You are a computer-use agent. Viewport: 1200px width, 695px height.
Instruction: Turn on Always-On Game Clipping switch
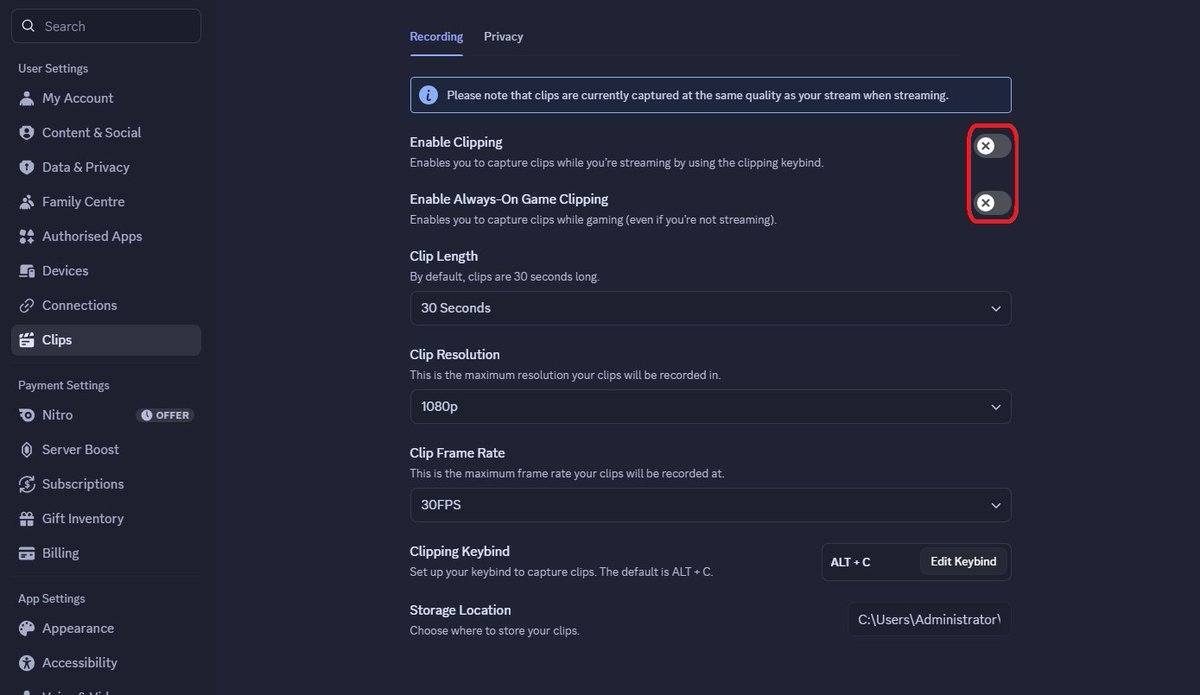[x=993, y=203]
